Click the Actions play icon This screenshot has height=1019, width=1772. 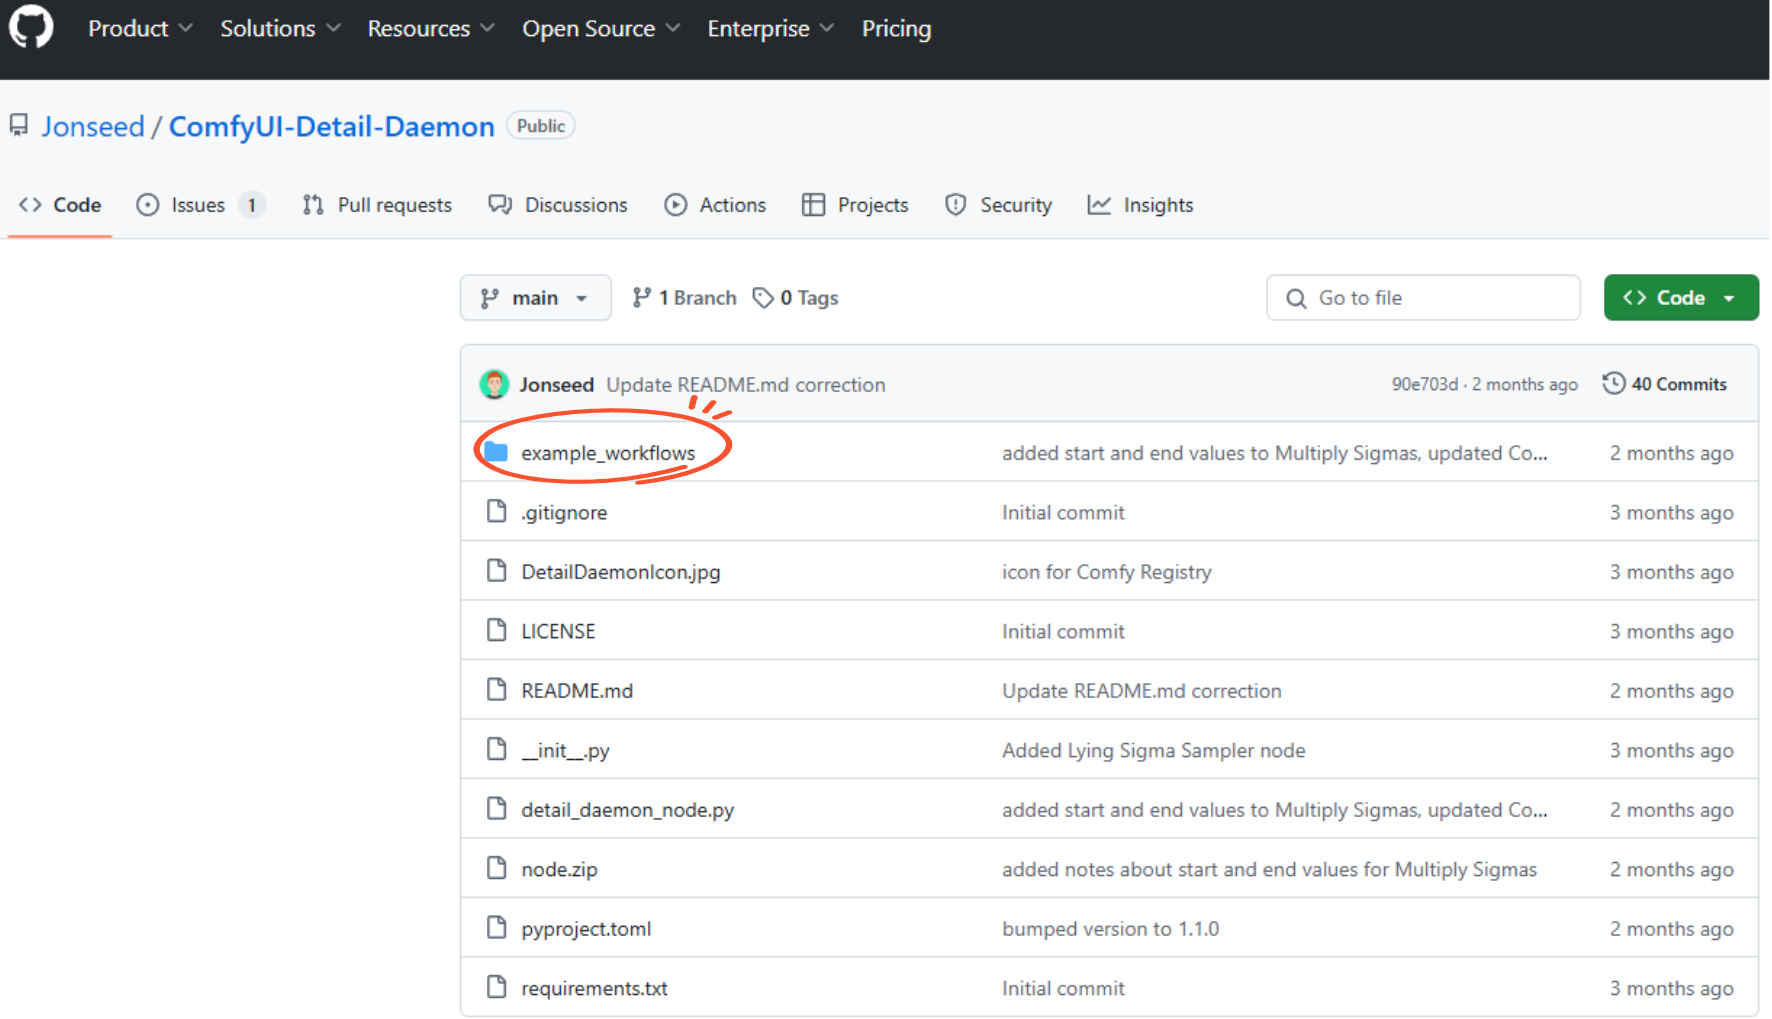[676, 205]
